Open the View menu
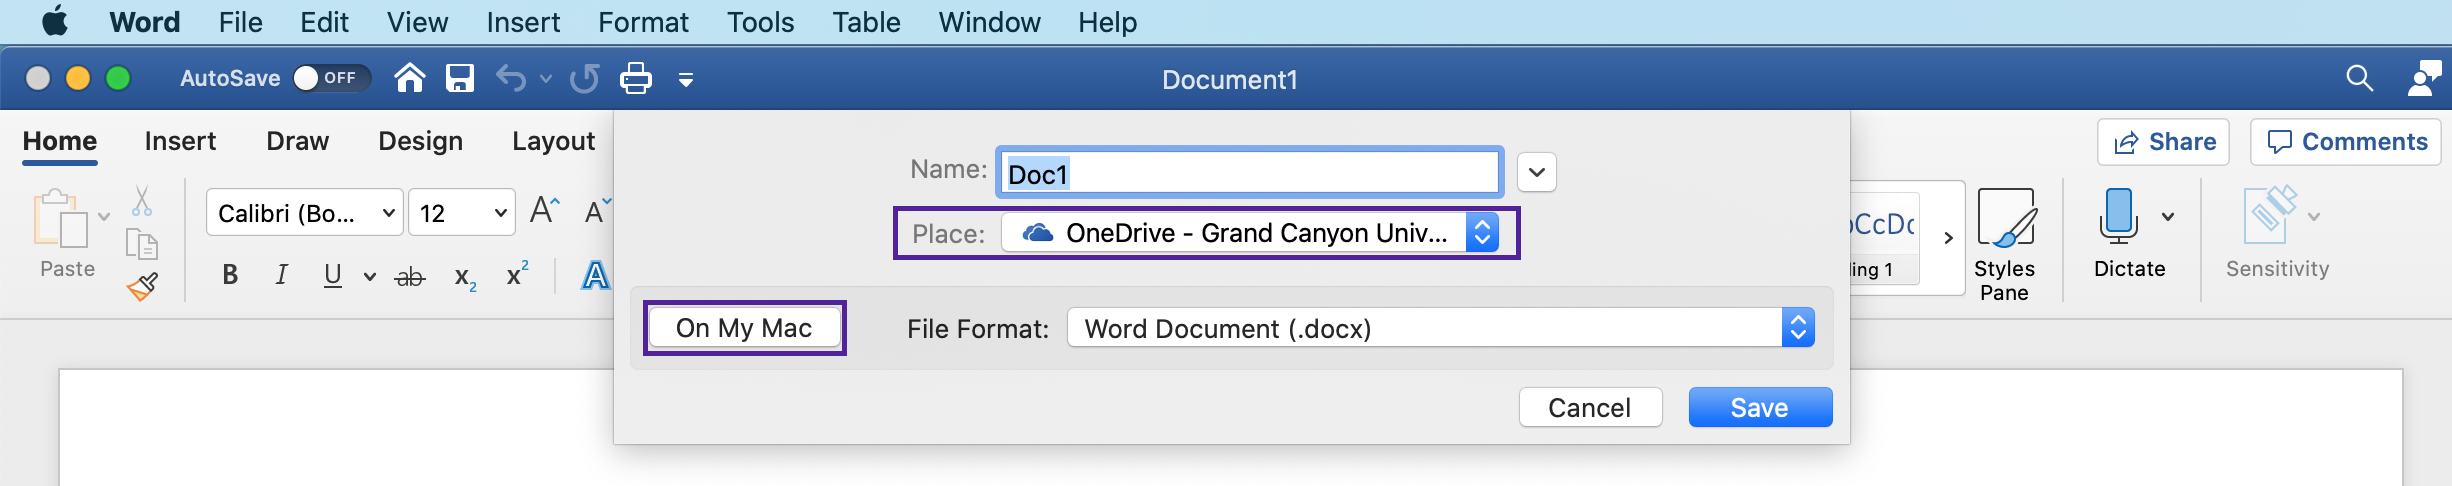The image size is (2452, 486). [x=417, y=22]
